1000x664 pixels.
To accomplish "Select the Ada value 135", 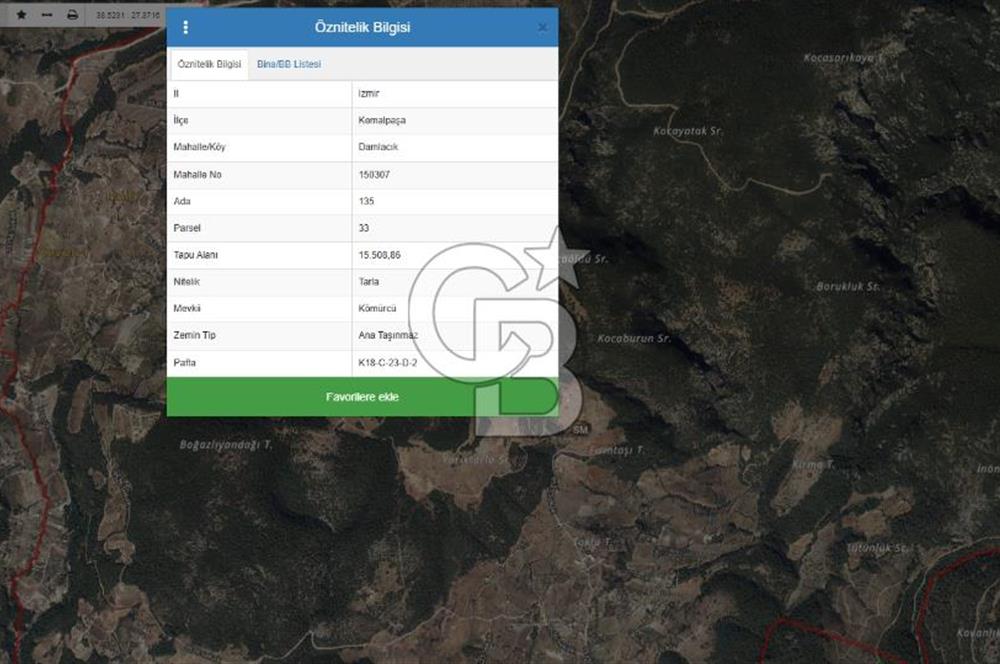I will [x=366, y=201].
